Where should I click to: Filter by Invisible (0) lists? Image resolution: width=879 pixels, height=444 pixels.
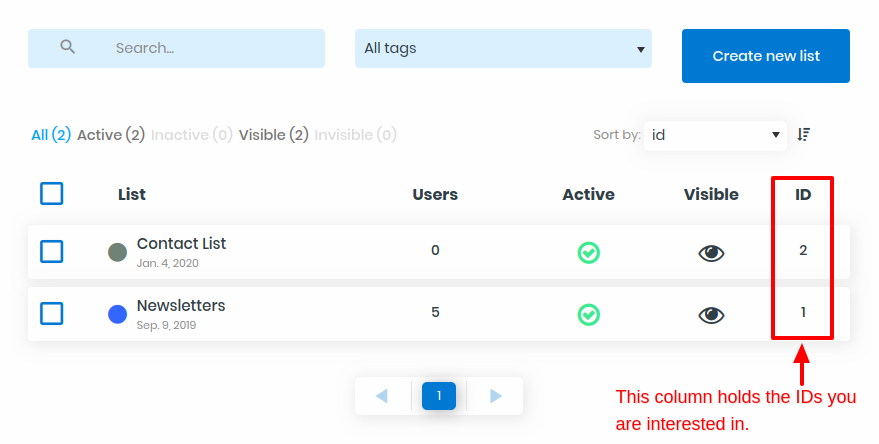[x=355, y=135]
